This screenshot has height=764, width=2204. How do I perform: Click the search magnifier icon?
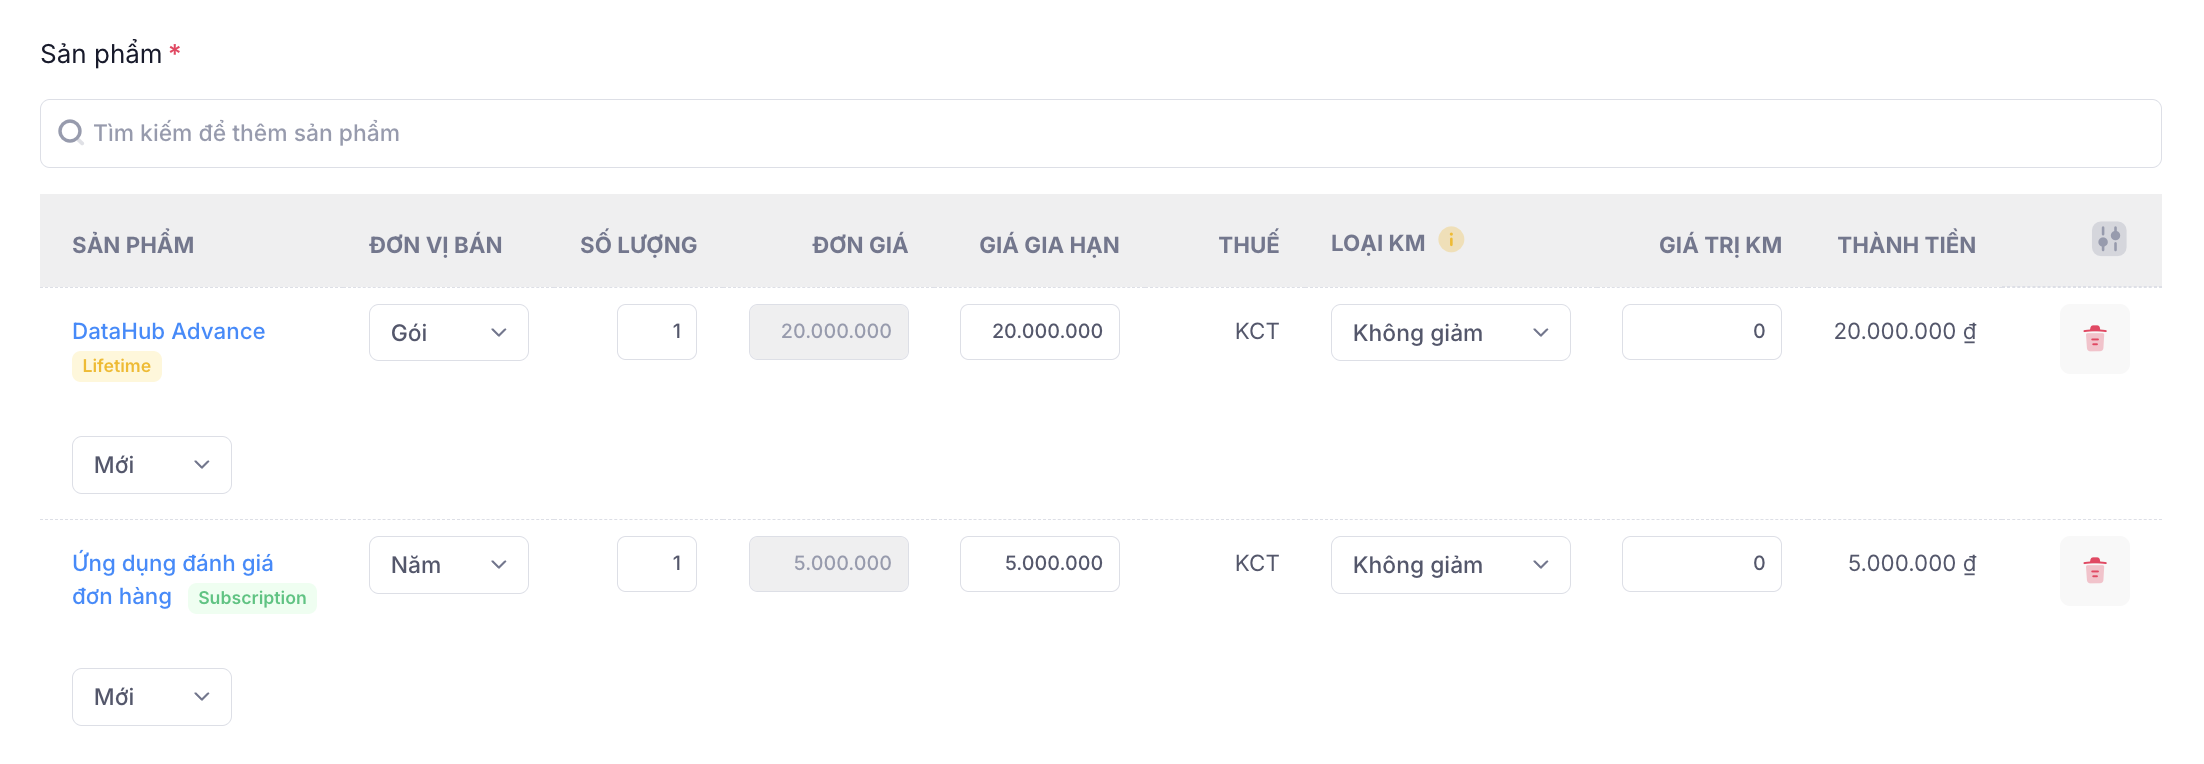pos(71,132)
